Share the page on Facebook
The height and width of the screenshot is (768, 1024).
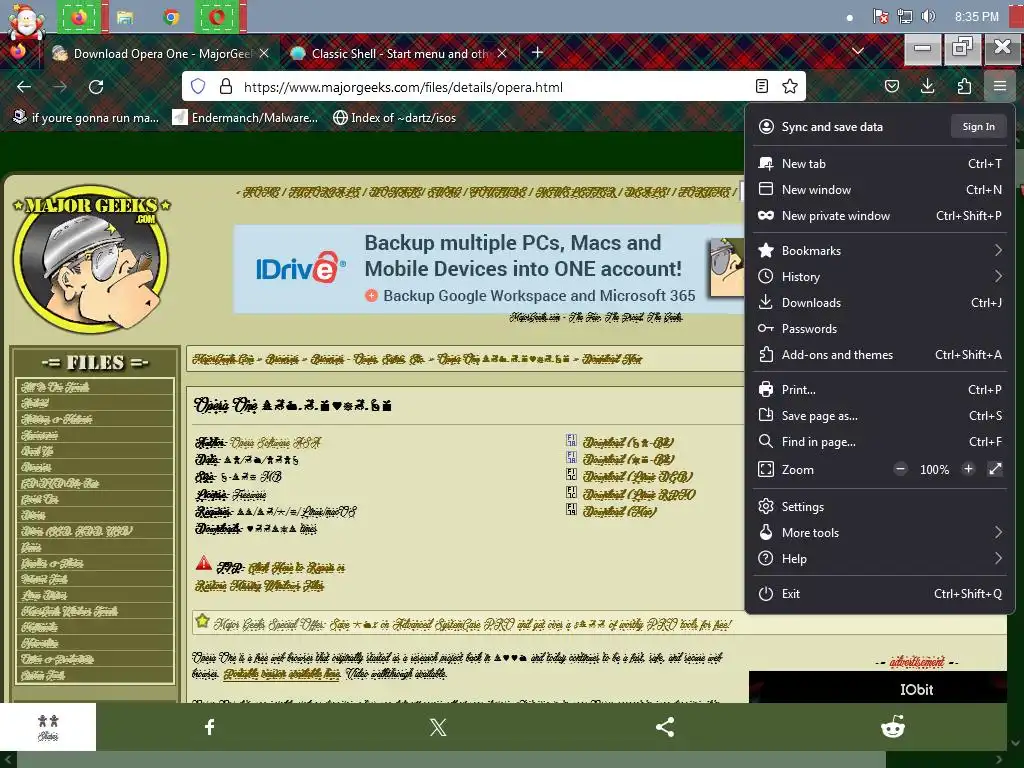(x=210, y=727)
